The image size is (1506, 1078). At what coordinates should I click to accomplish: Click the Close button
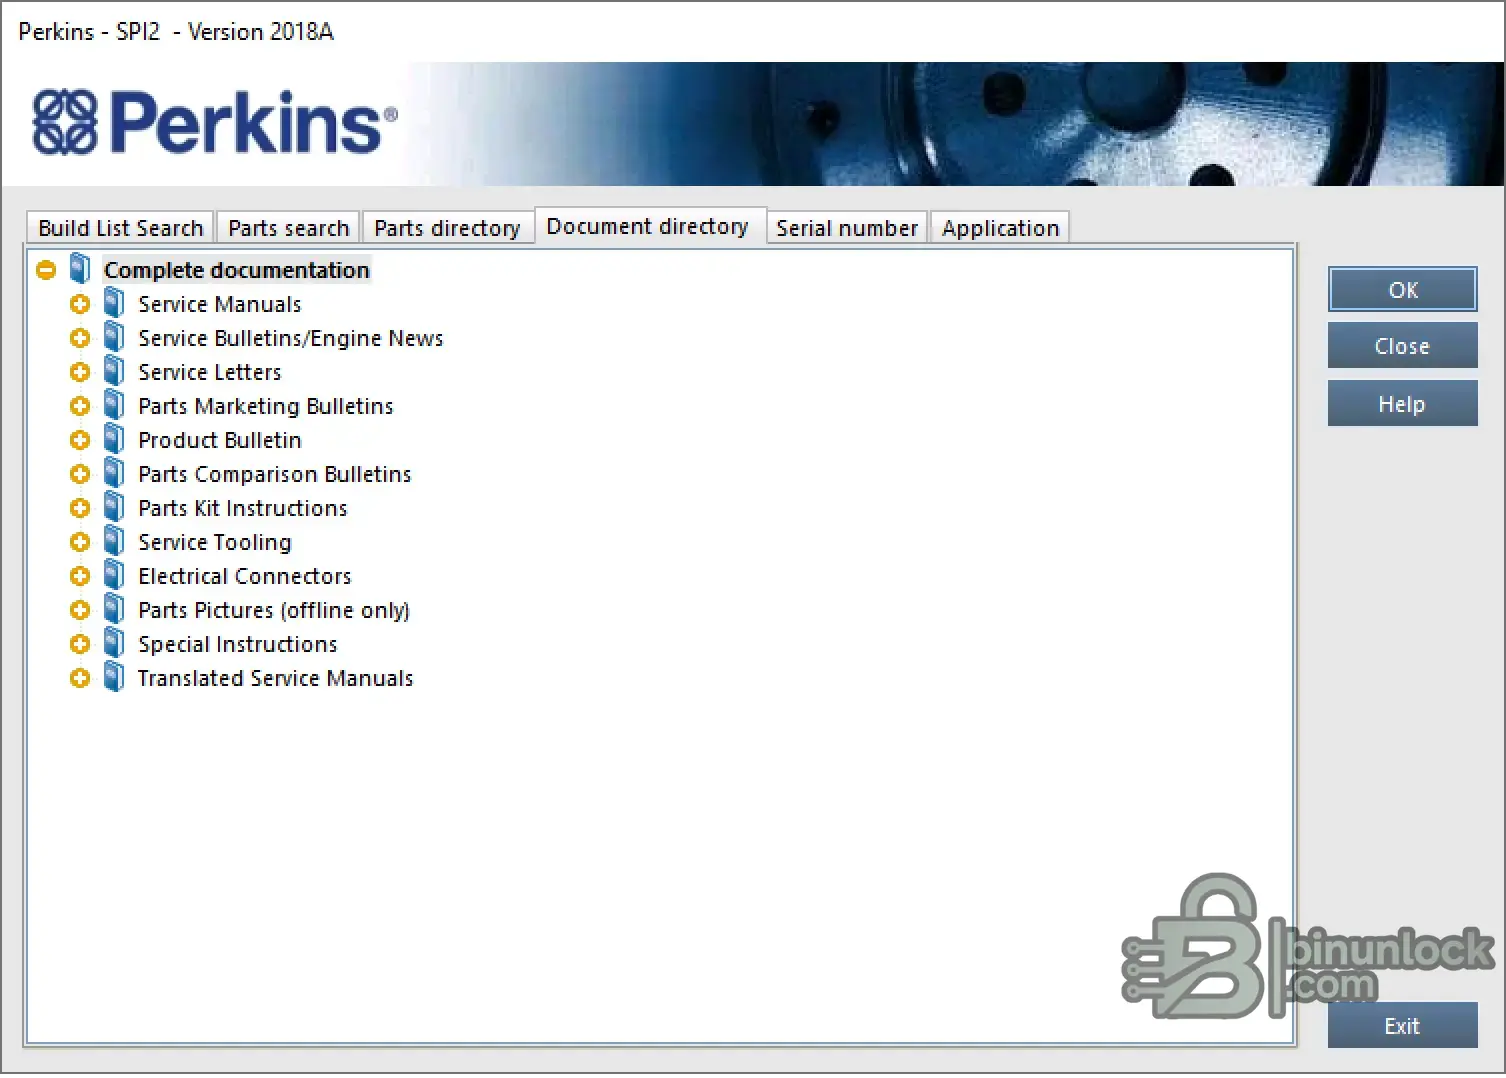coord(1402,346)
